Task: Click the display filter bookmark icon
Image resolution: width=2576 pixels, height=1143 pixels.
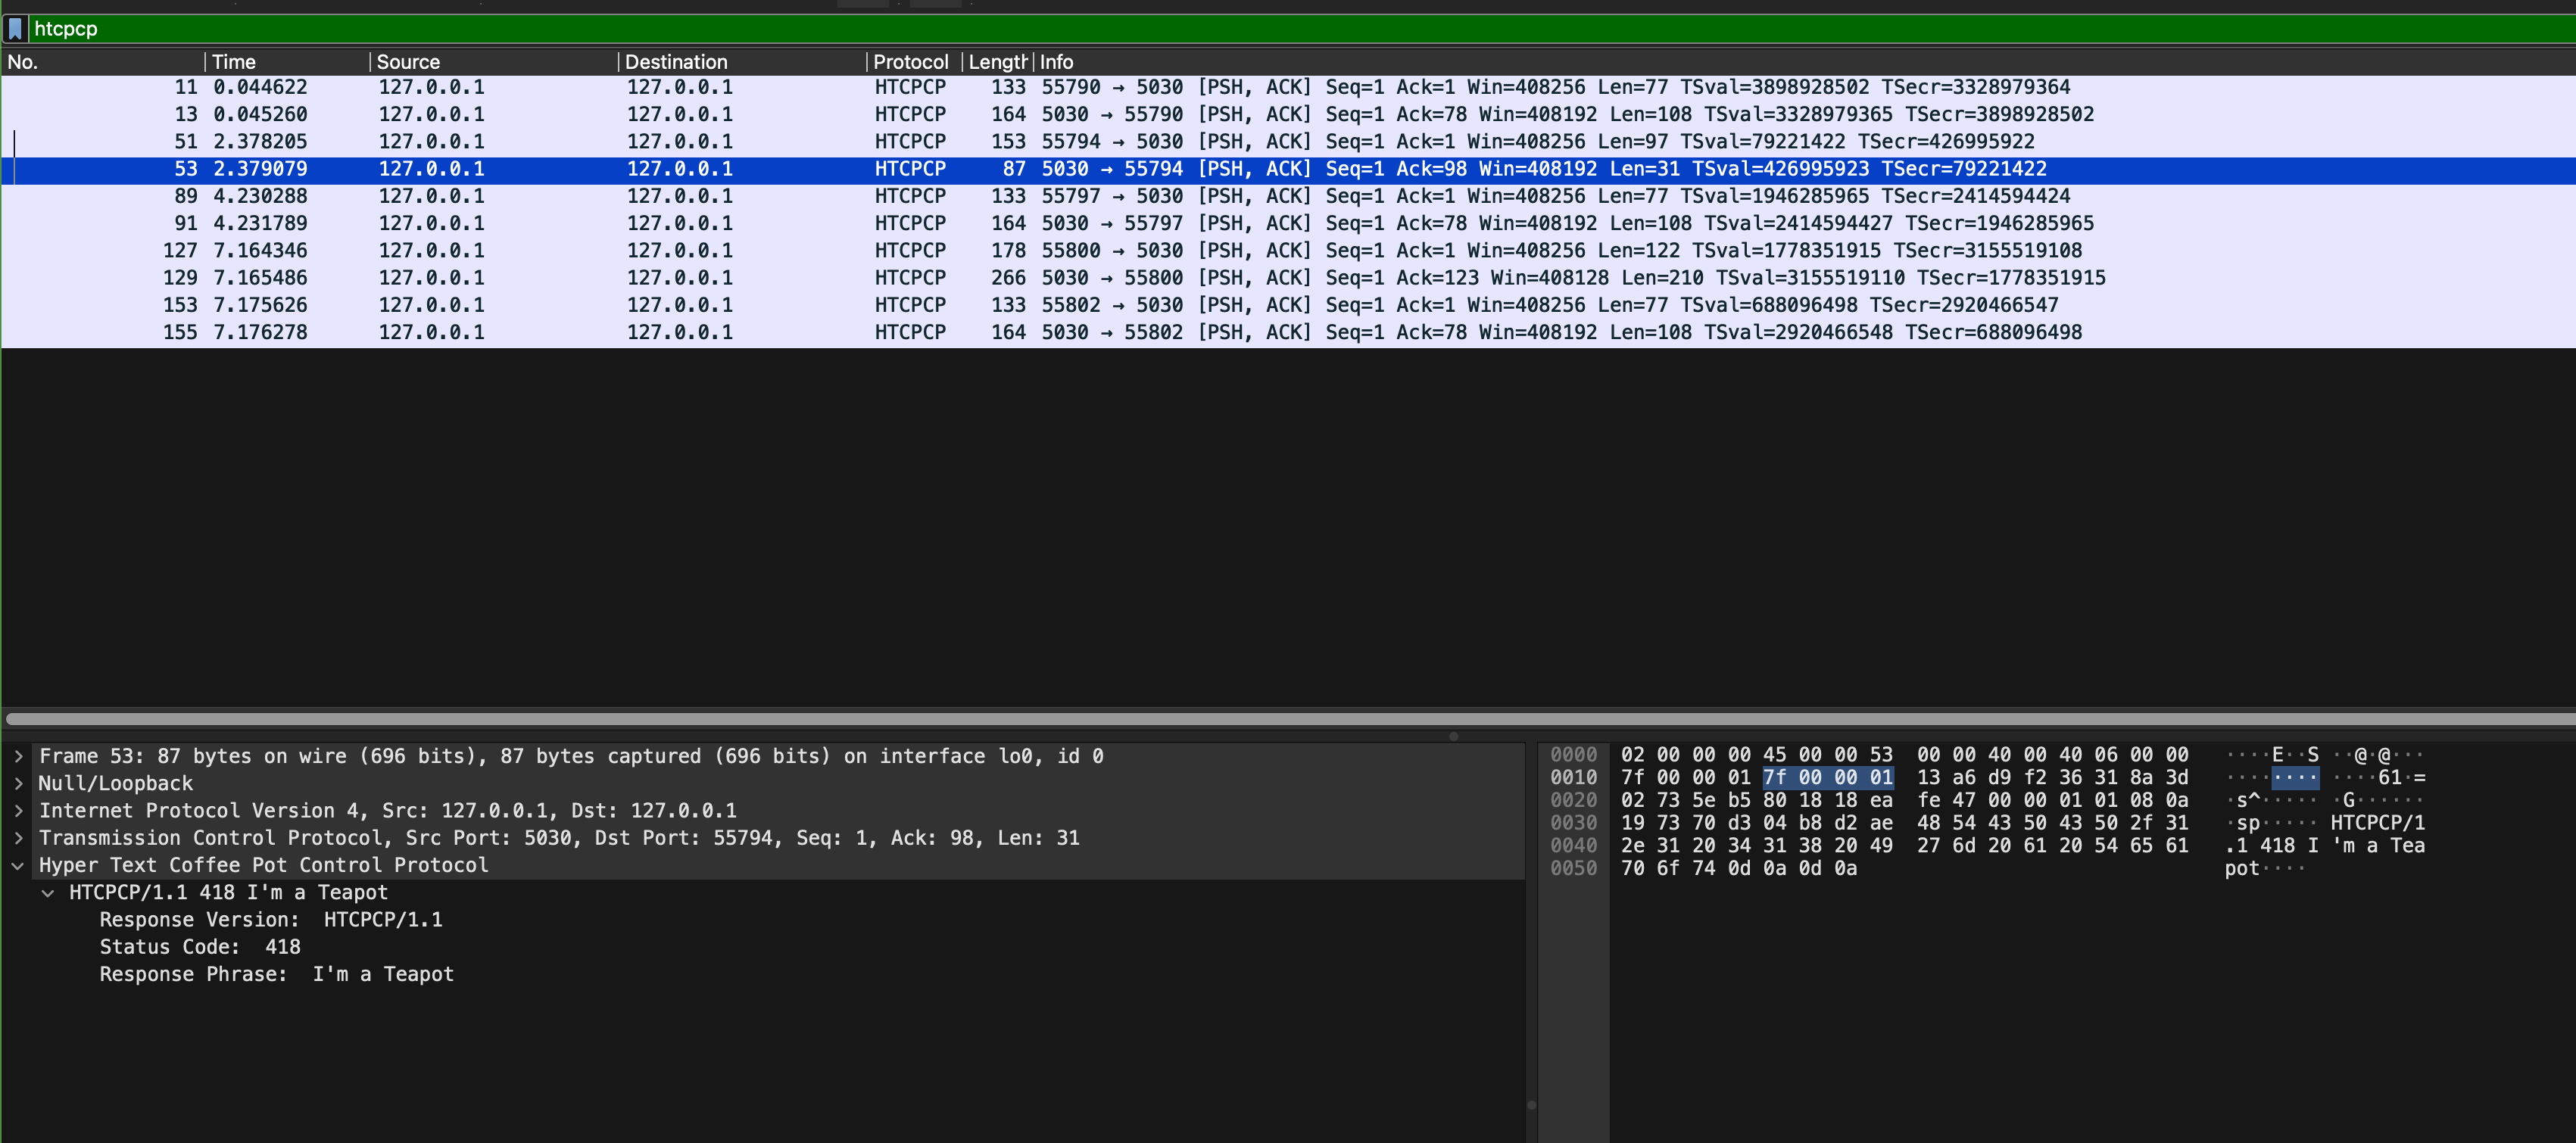Action: [x=15, y=29]
